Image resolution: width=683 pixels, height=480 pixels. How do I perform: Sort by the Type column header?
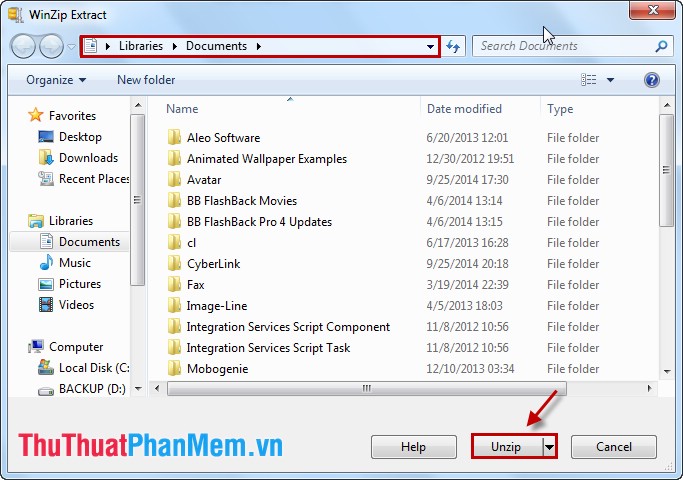pyautogui.click(x=560, y=108)
